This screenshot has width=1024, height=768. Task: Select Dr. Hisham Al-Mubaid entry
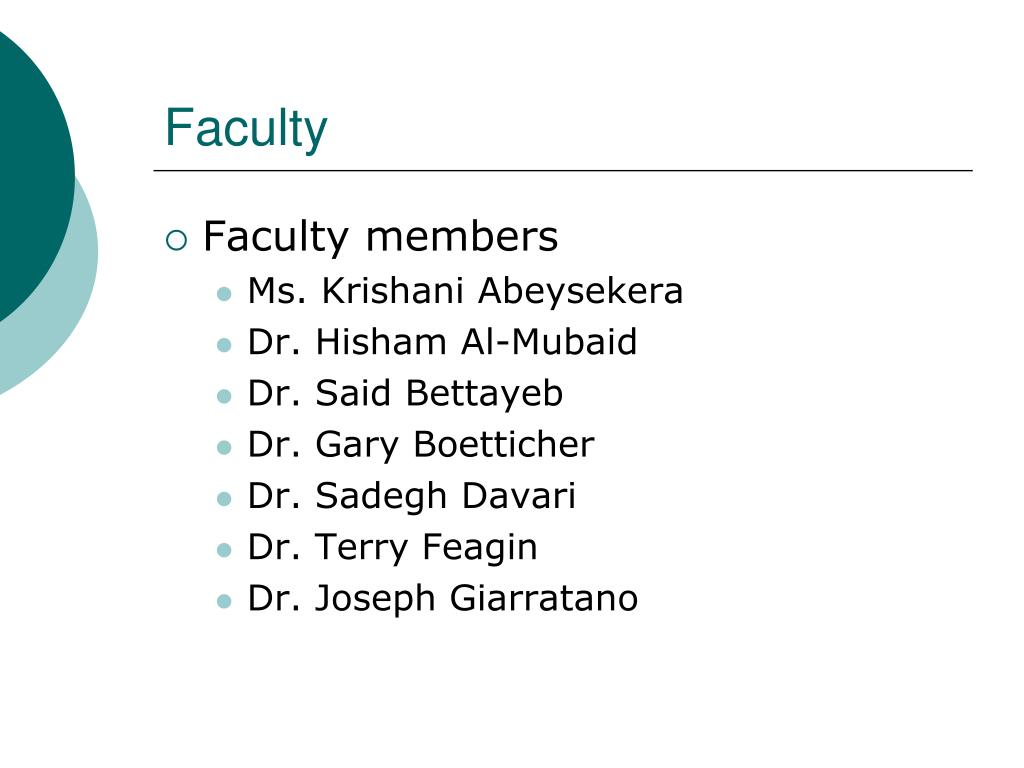pyautogui.click(x=442, y=342)
